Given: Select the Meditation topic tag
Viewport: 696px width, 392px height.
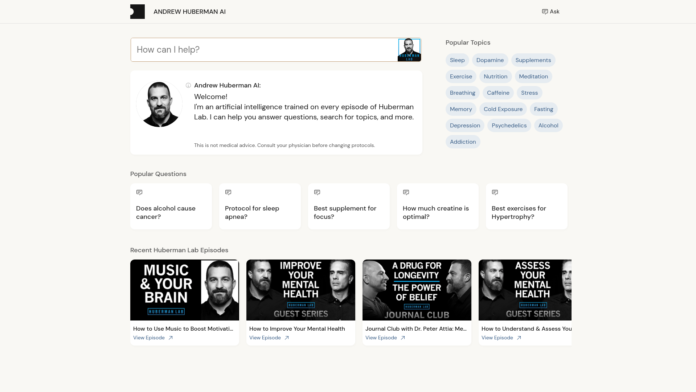Looking at the screenshot, I should point(533,76).
